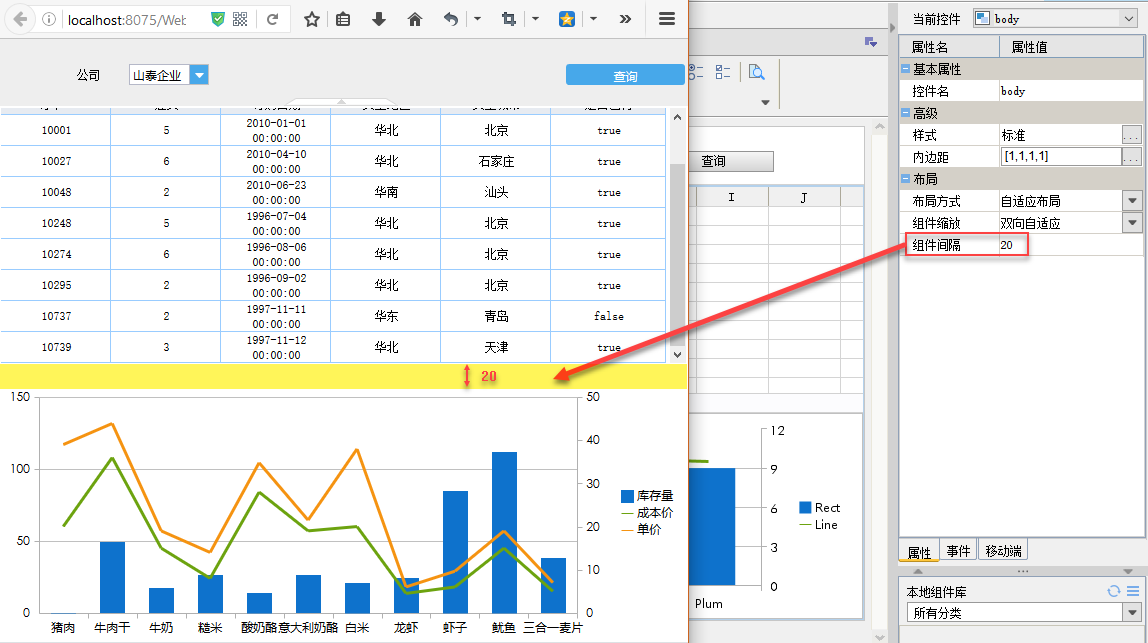1148x643 pixels.
Task: Click the localhost:8075 address bar
Action: point(127,20)
